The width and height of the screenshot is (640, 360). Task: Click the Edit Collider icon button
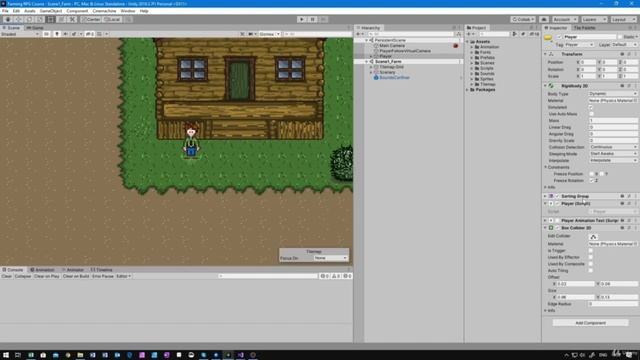(x=593, y=236)
